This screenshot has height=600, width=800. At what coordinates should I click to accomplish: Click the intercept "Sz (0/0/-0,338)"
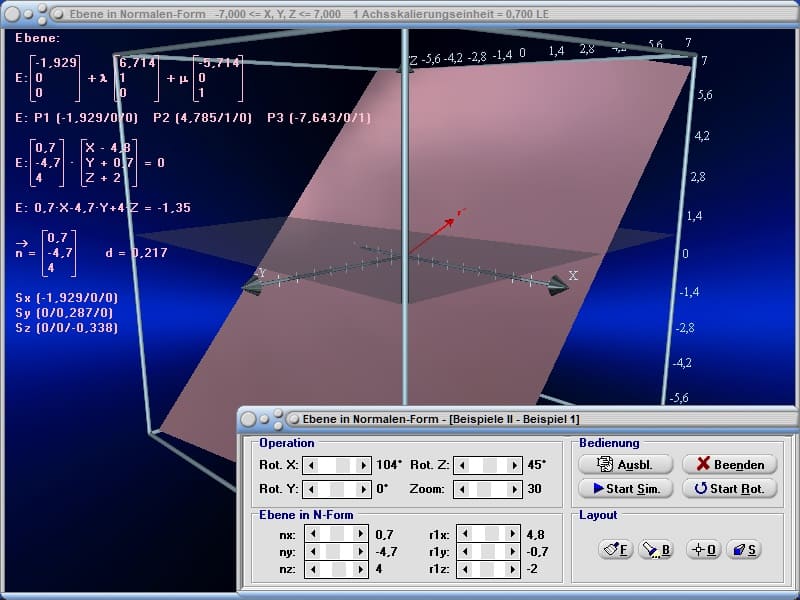(x=67, y=328)
